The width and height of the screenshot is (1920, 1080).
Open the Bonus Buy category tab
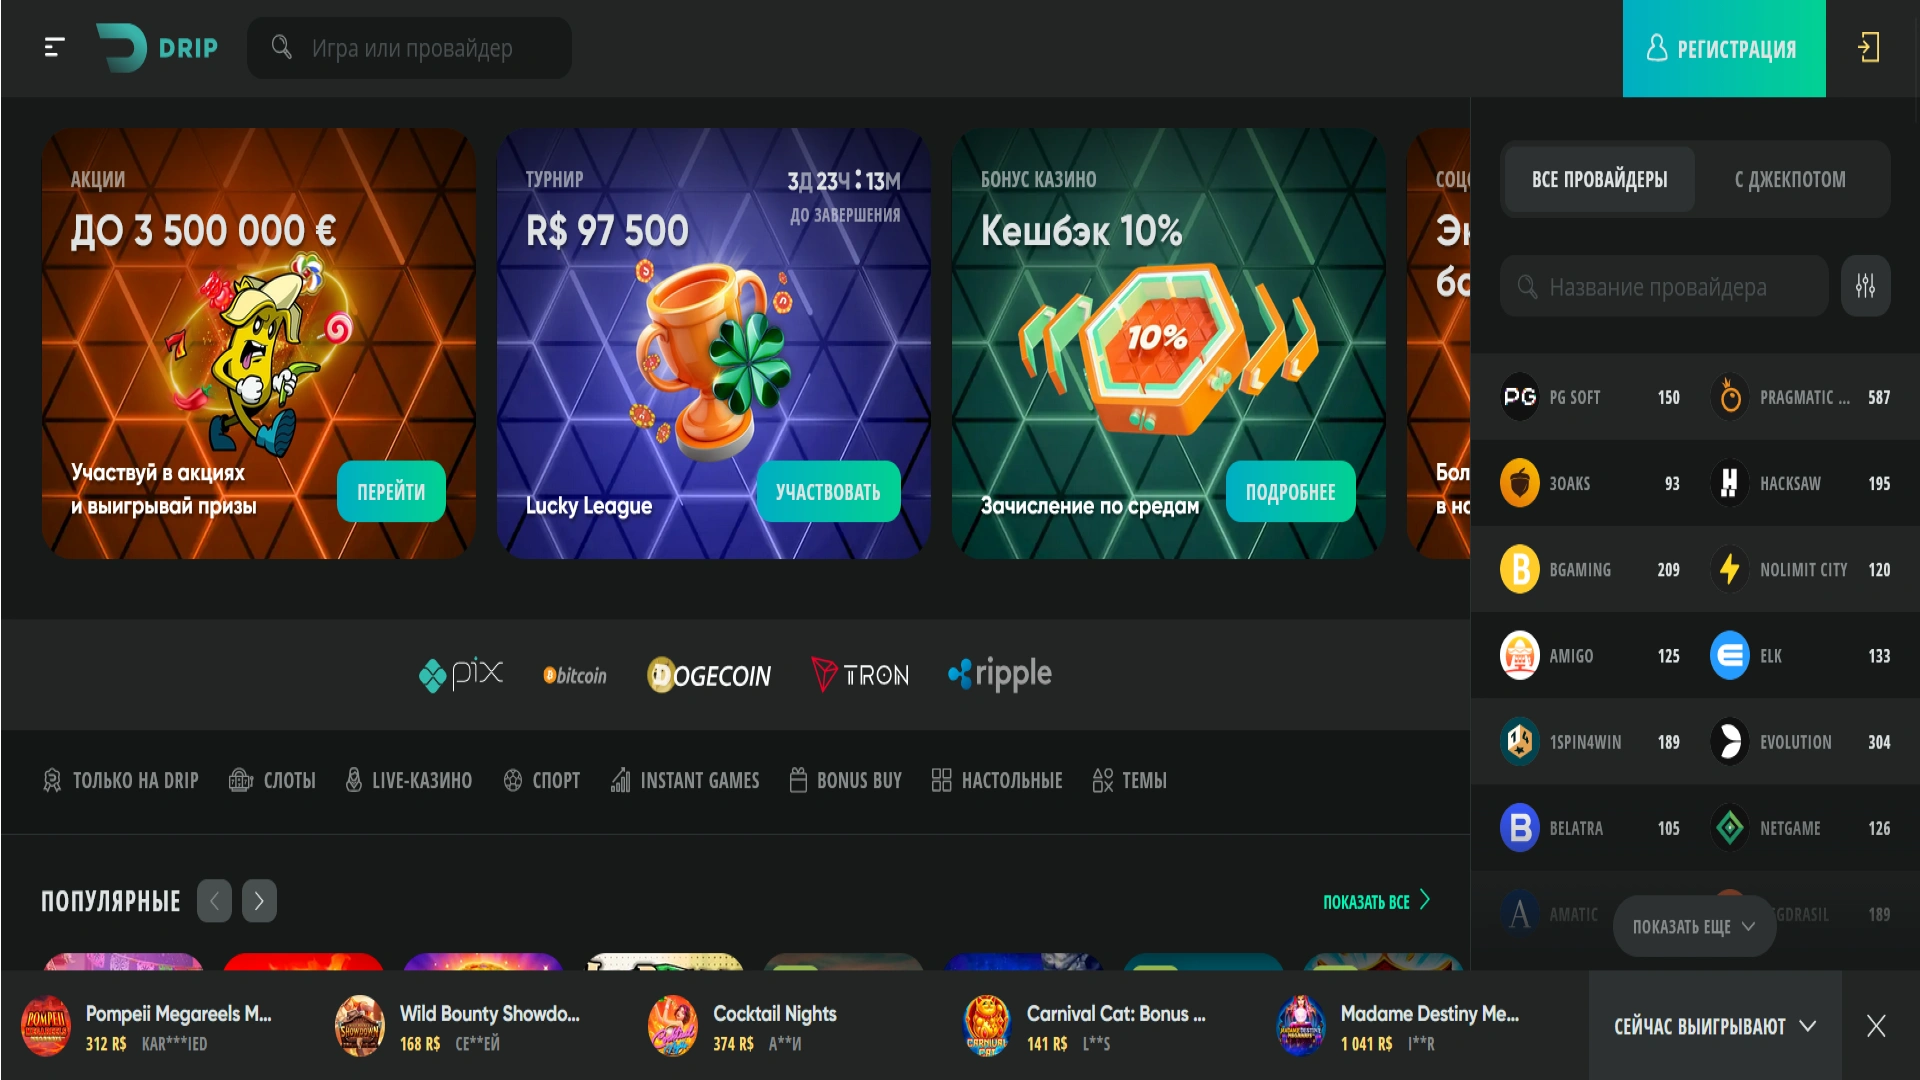(845, 780)
